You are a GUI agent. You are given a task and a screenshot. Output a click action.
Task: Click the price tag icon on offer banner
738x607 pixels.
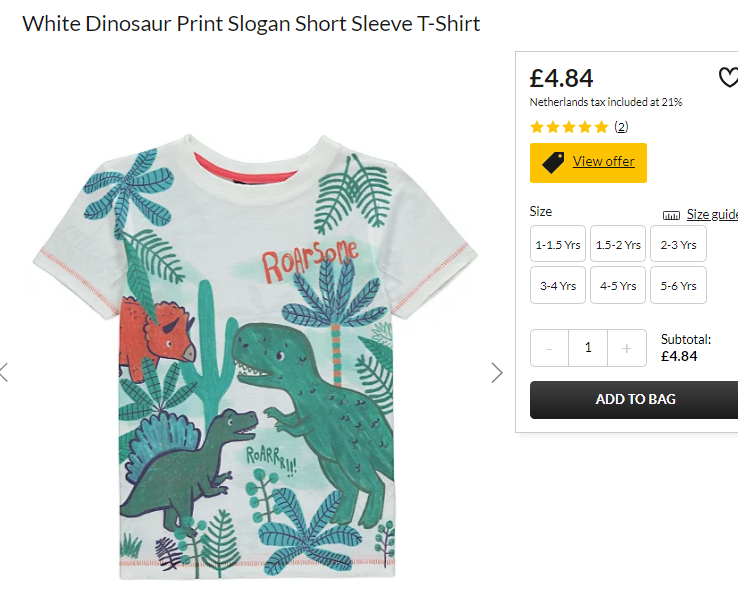click(553, 163)
